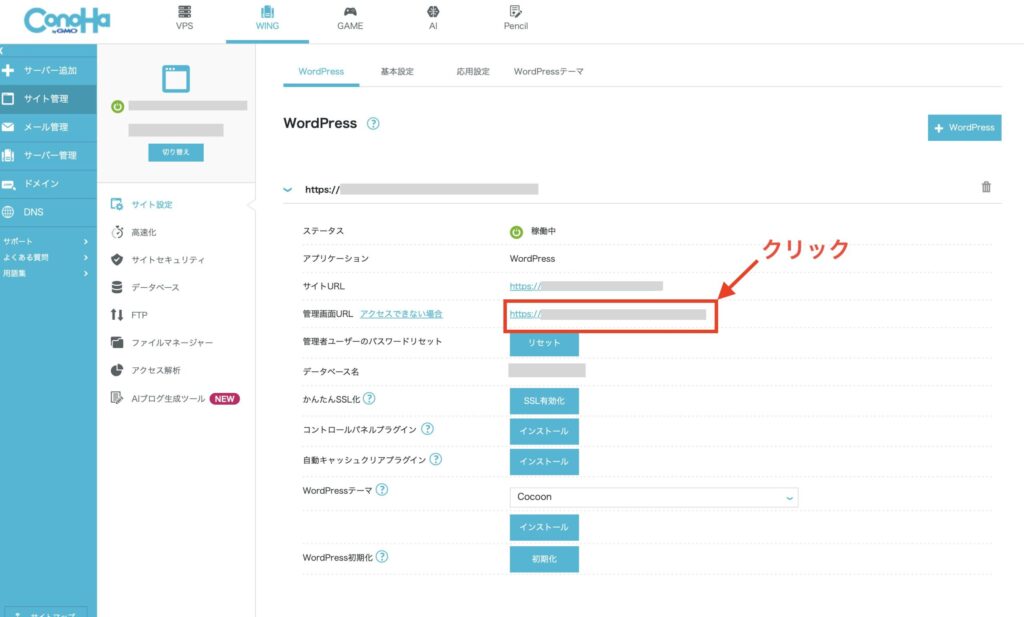Open help icon for 自動キャッシュクリアプラグイン
Screen dimensions: 1024x617
tap(436, 459)
